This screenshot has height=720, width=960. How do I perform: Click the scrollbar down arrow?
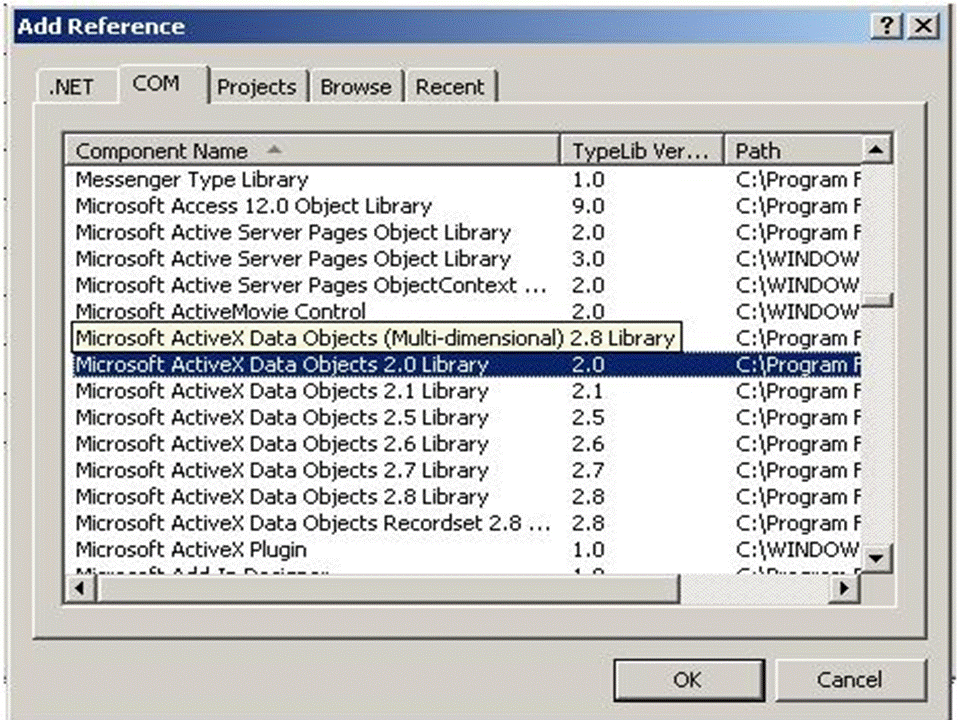click(x=877, y=560)
